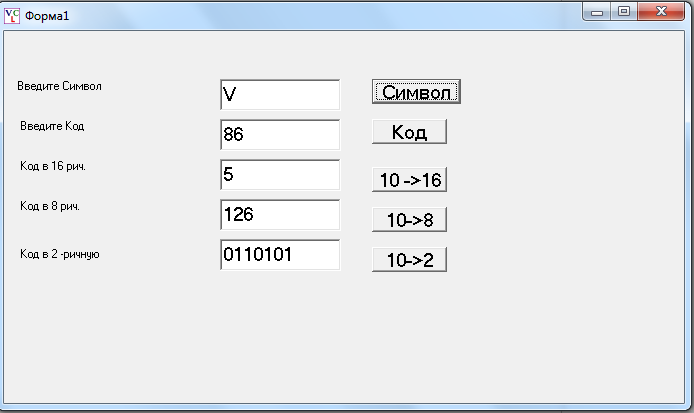This screenshot has height=413, width=694.
Task: Click the Код в 8 рич. label
Action: click(x=50, y=206)
